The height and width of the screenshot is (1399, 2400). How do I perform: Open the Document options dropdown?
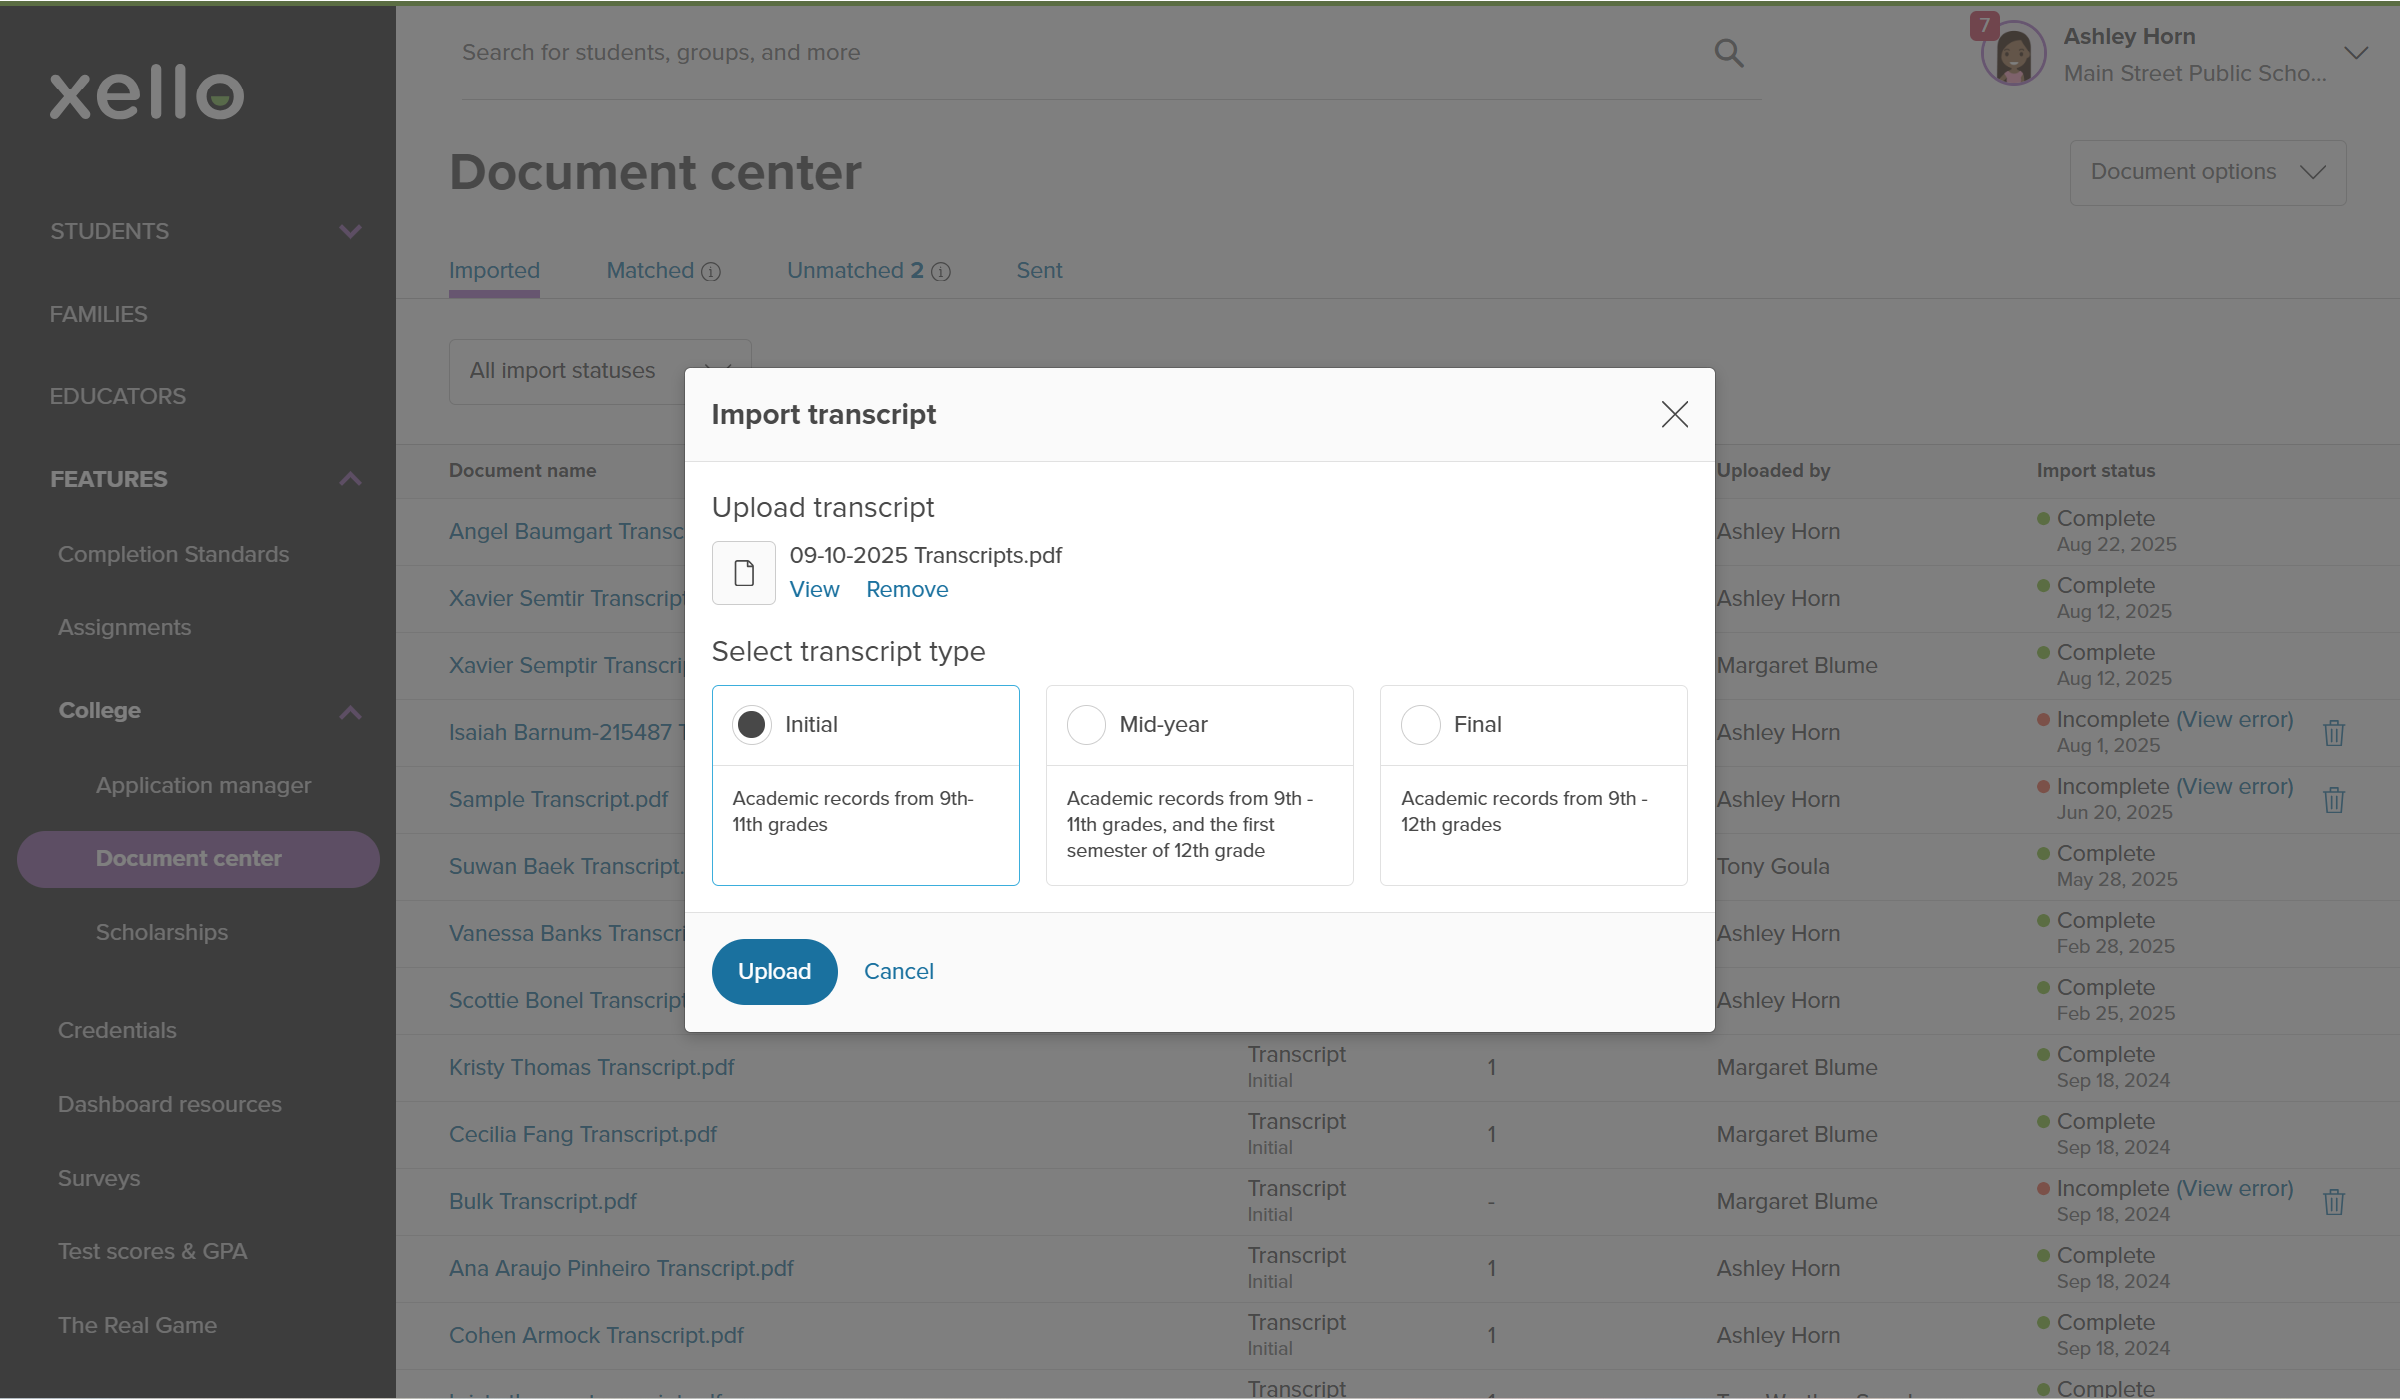pyautogui.click(x=2208, y=172)
